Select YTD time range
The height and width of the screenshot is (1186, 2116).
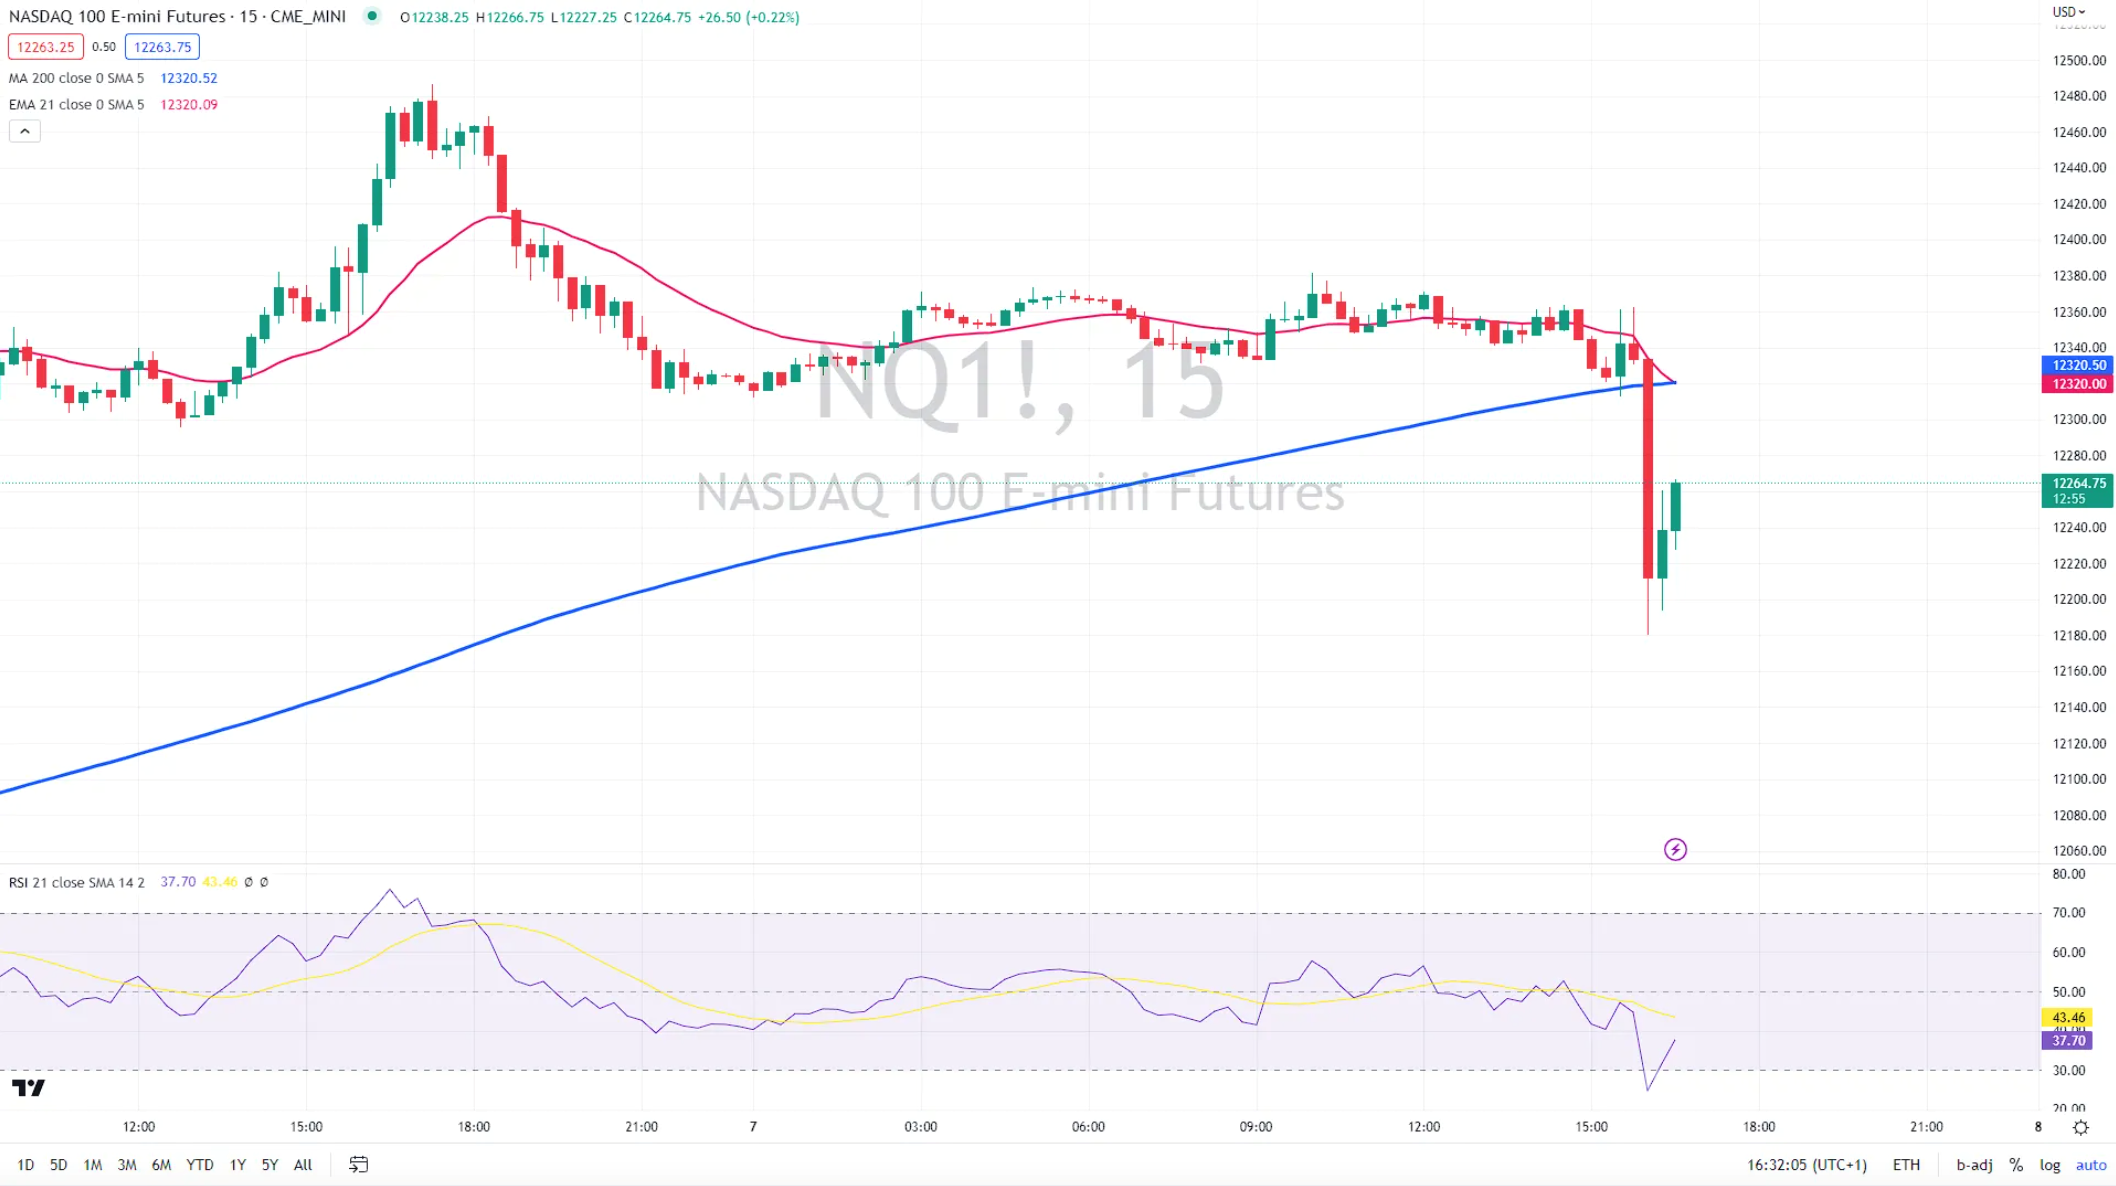[x=200, y=1165]
